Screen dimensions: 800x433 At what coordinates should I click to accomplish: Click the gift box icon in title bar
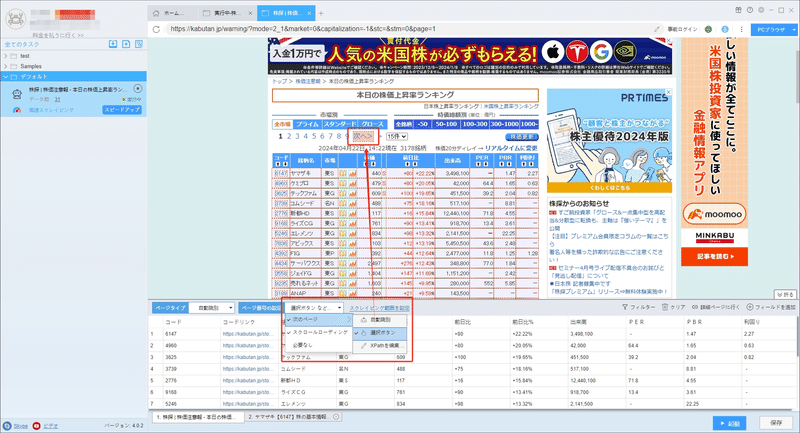(x=738, y=10)
